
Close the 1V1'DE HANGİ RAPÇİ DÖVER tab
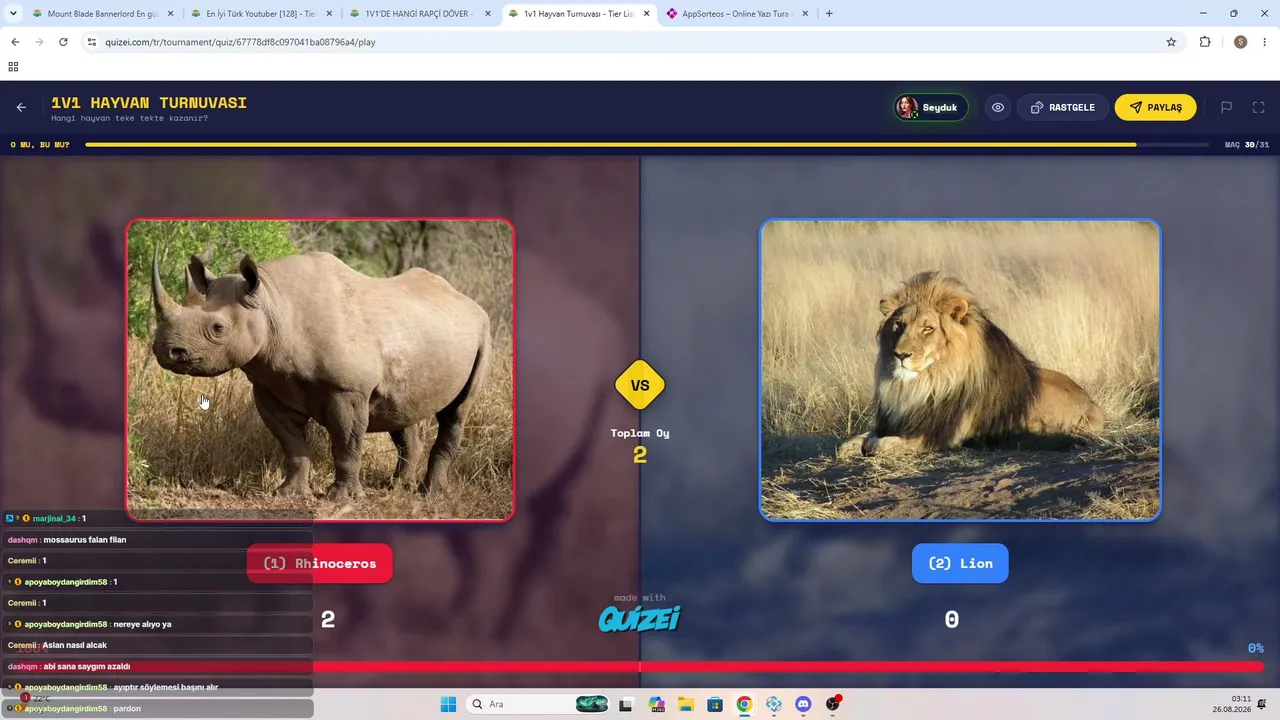tap(488, 14)
